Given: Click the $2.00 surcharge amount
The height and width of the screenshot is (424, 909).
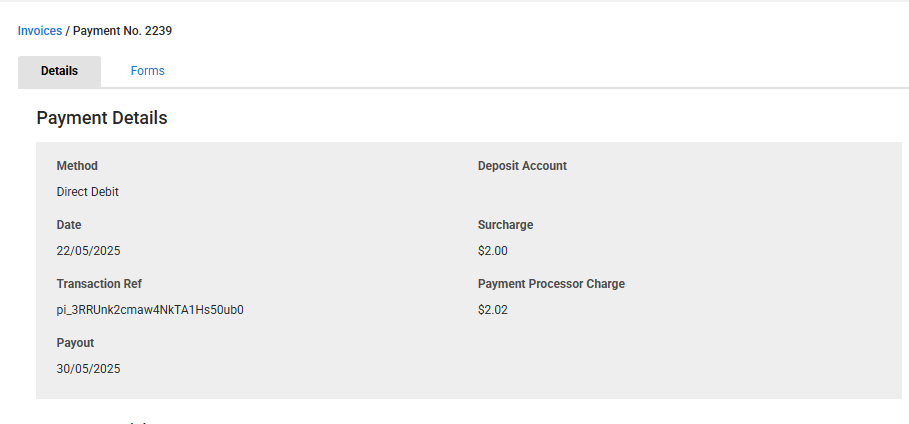Looking at the screenshot, I should 493,251.
